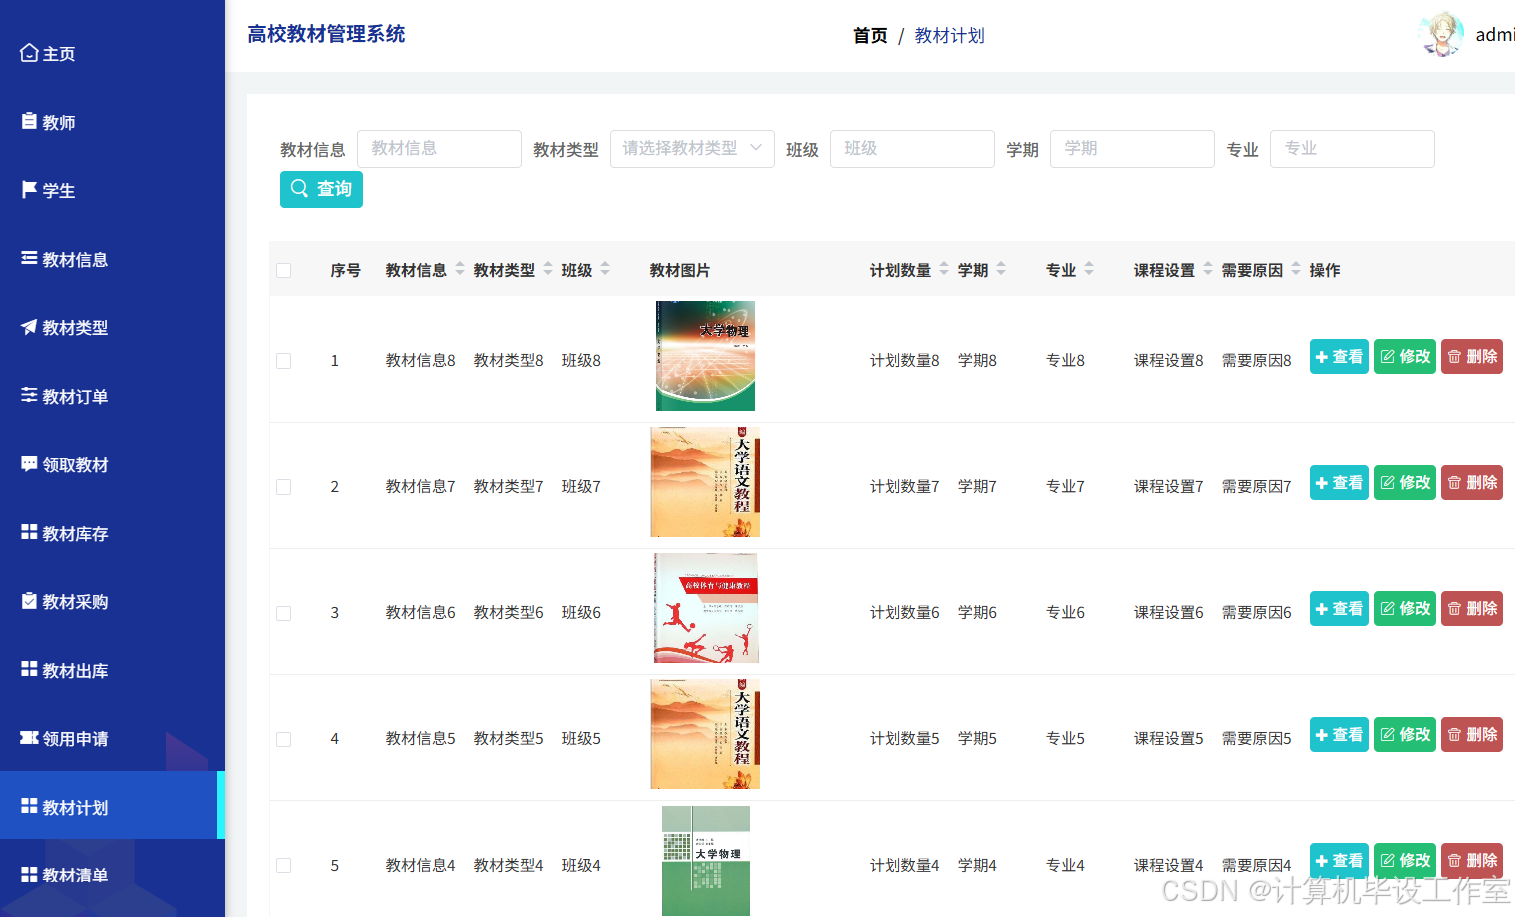This screenshot has width=1515, height=917.
Task: Click 查看 for the 教材信息6 row
Action: tap(1339, 609)
